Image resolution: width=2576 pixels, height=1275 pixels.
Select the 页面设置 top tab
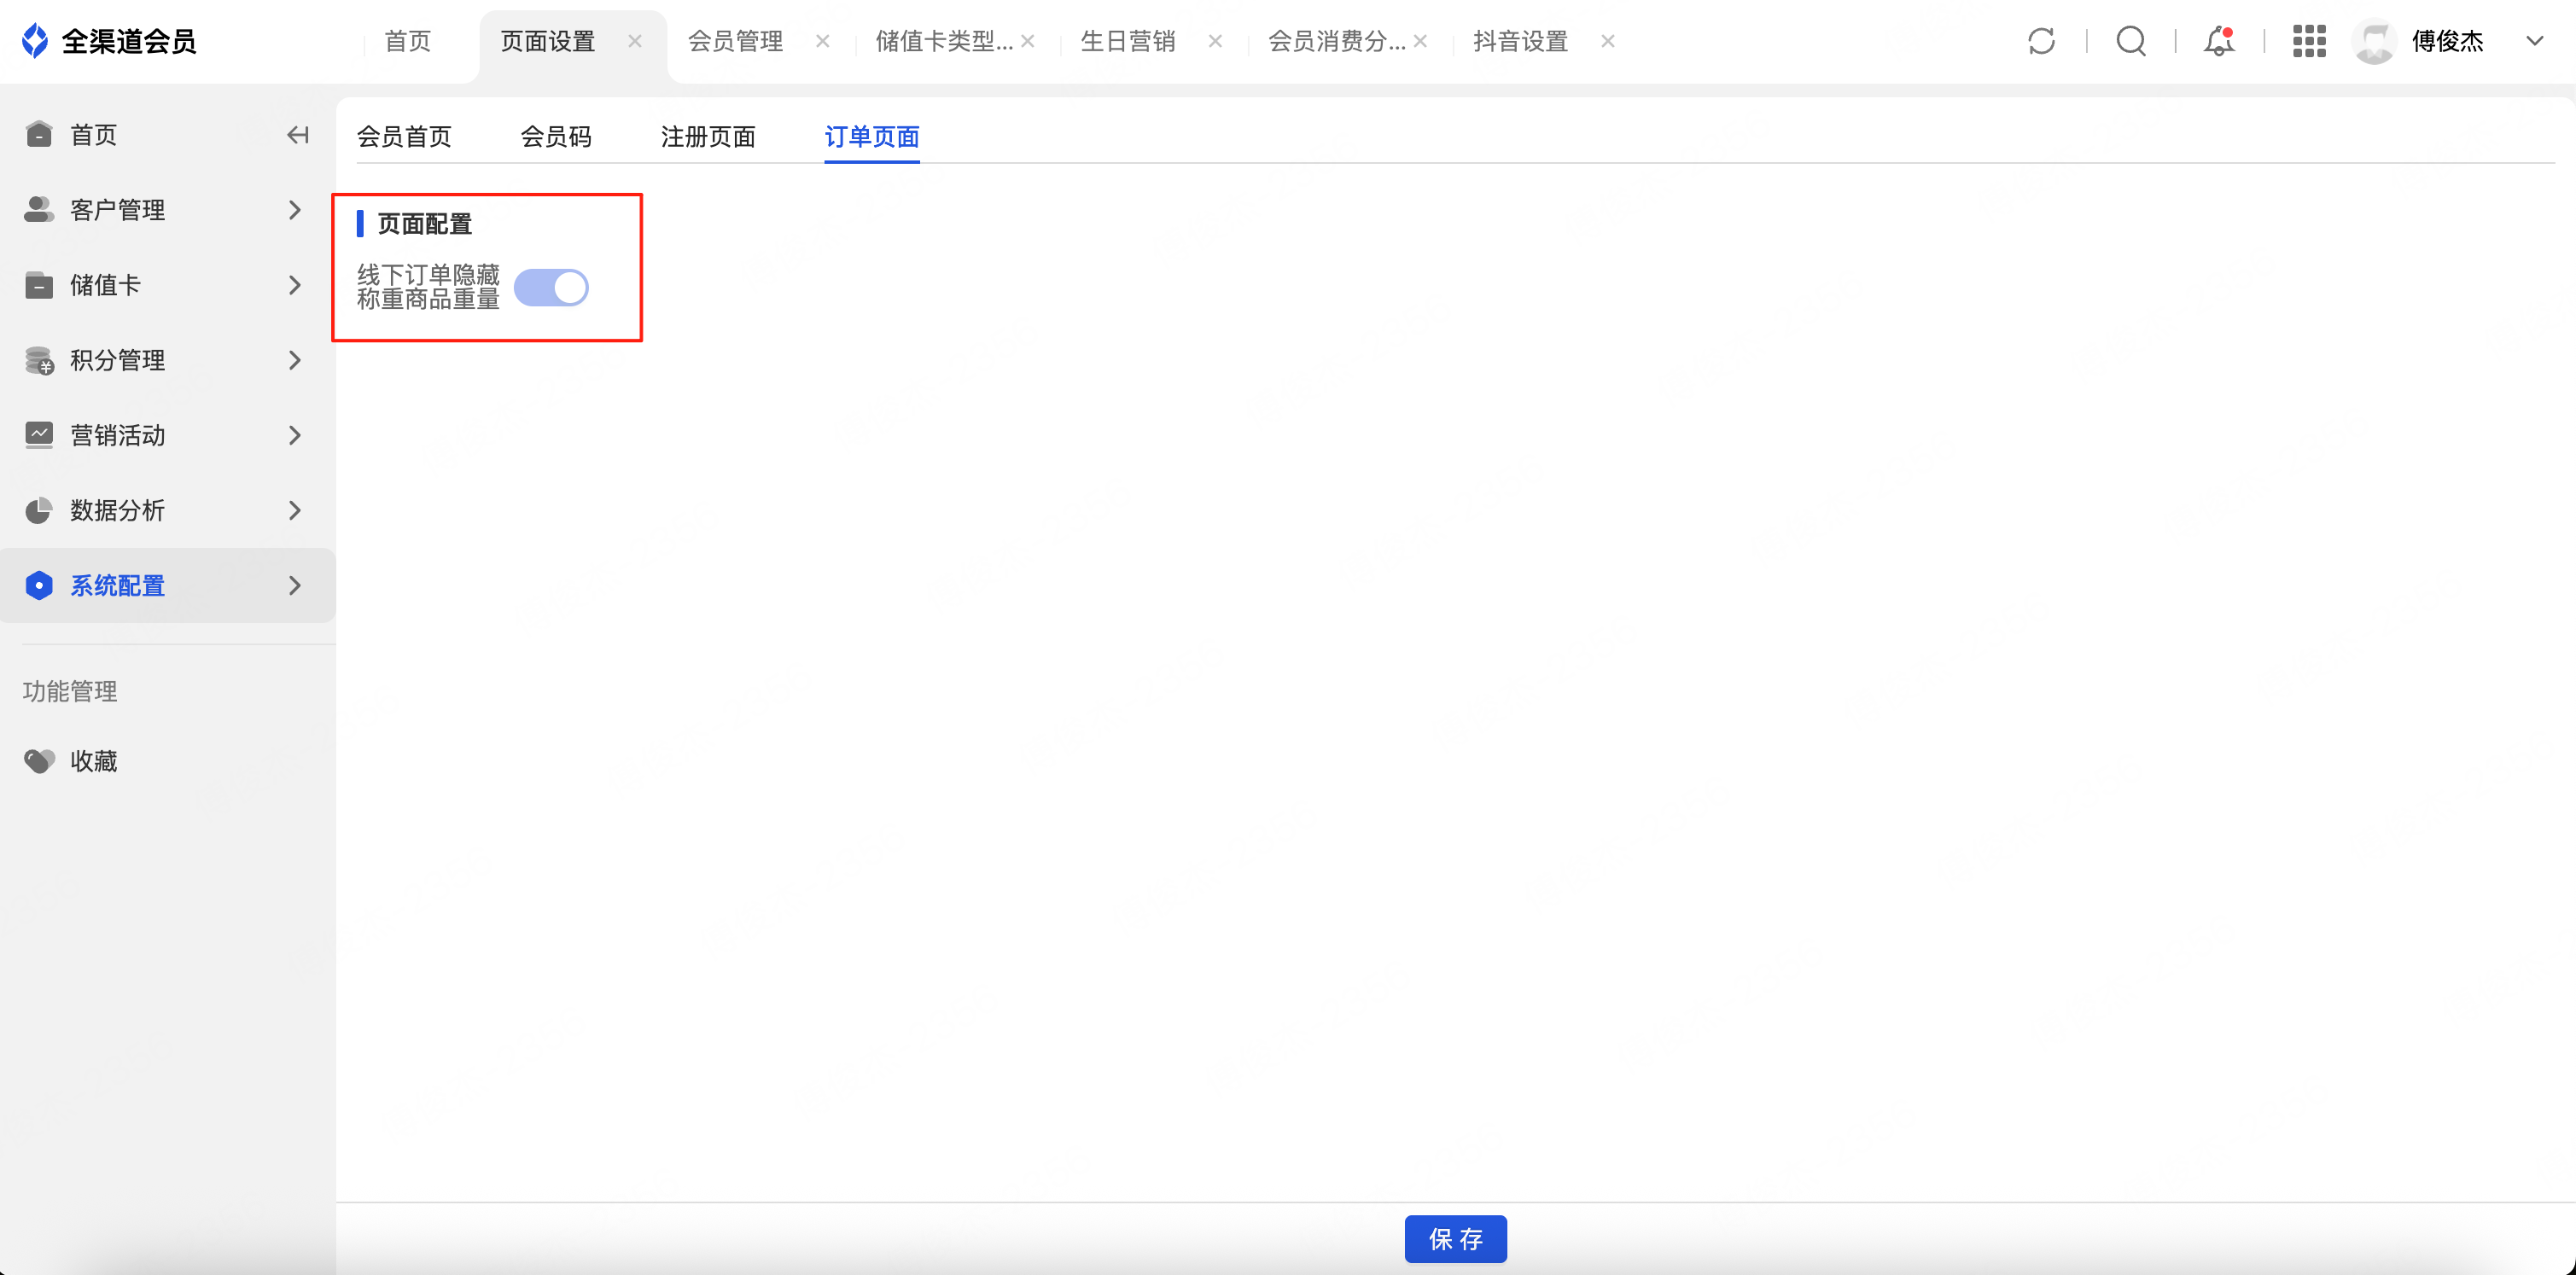(548, 41)
